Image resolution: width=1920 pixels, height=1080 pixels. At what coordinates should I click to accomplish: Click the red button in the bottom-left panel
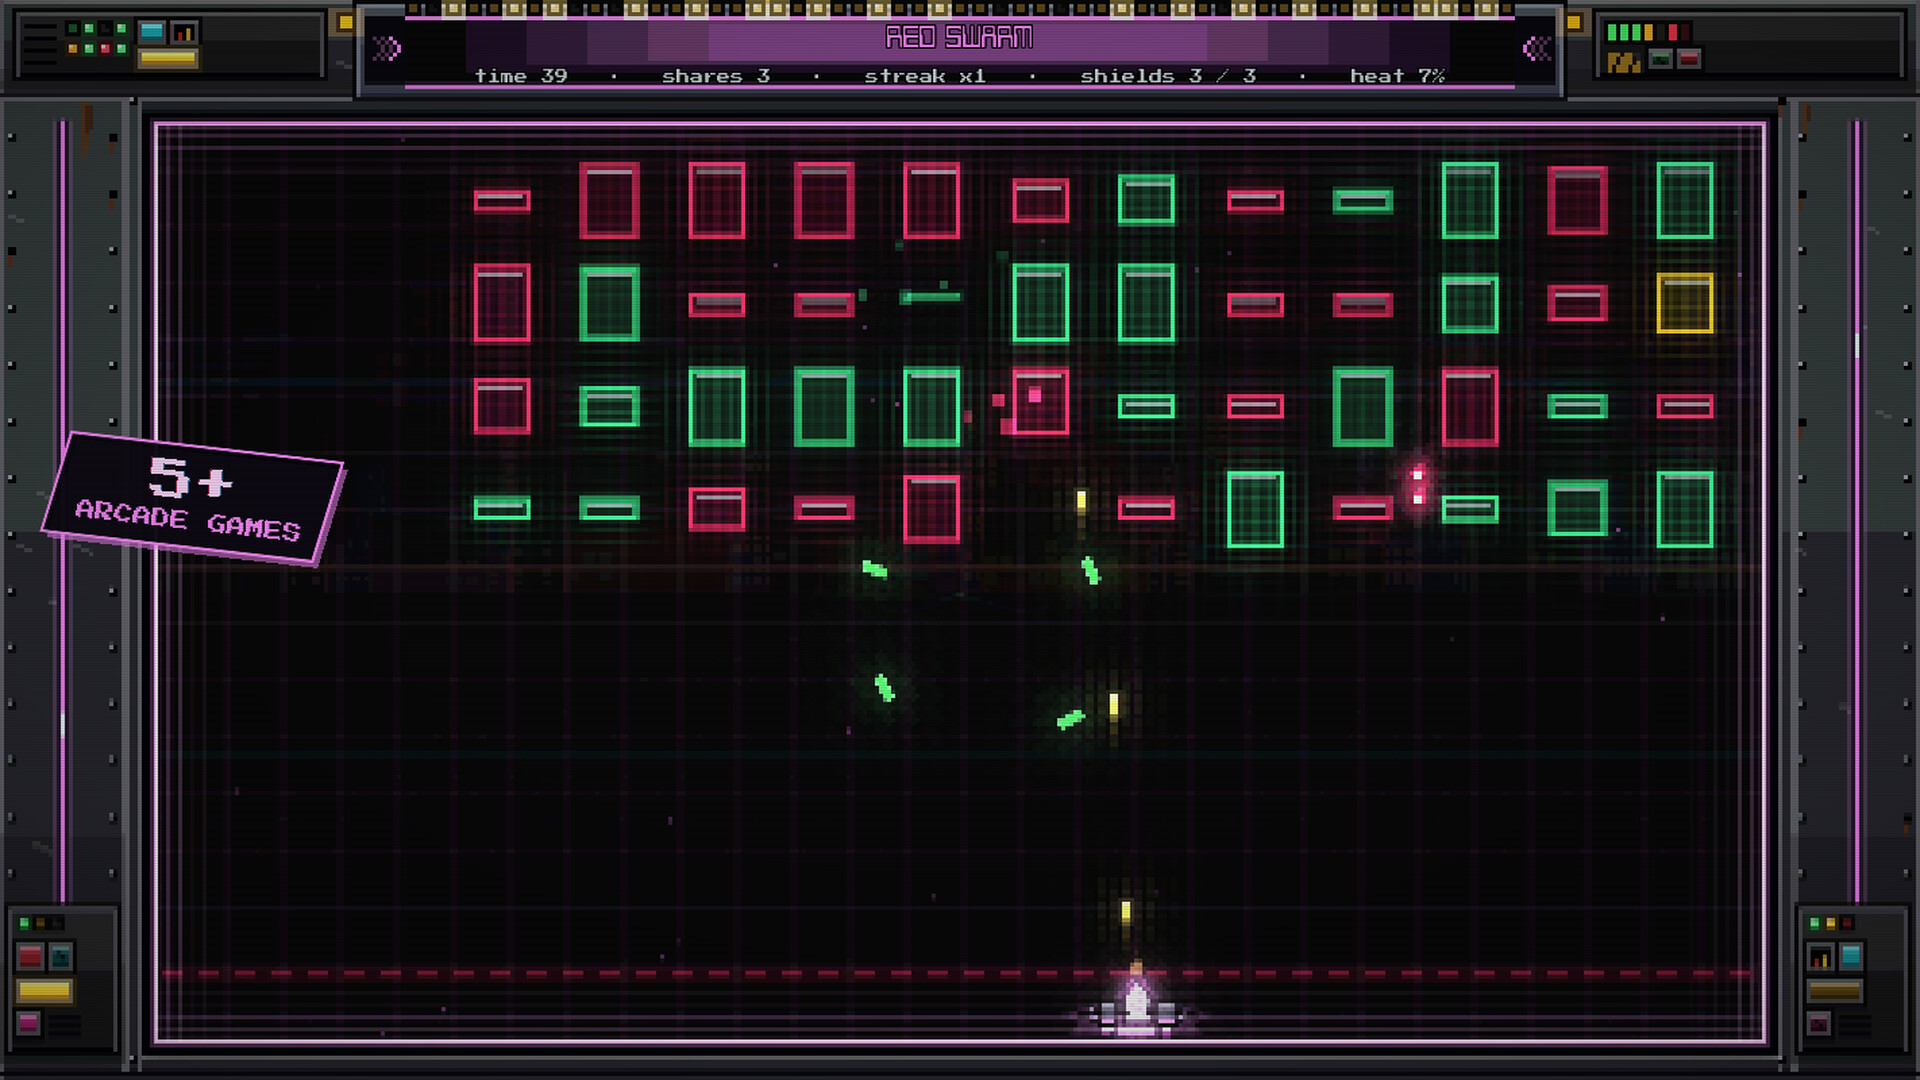tap(30, 956)
